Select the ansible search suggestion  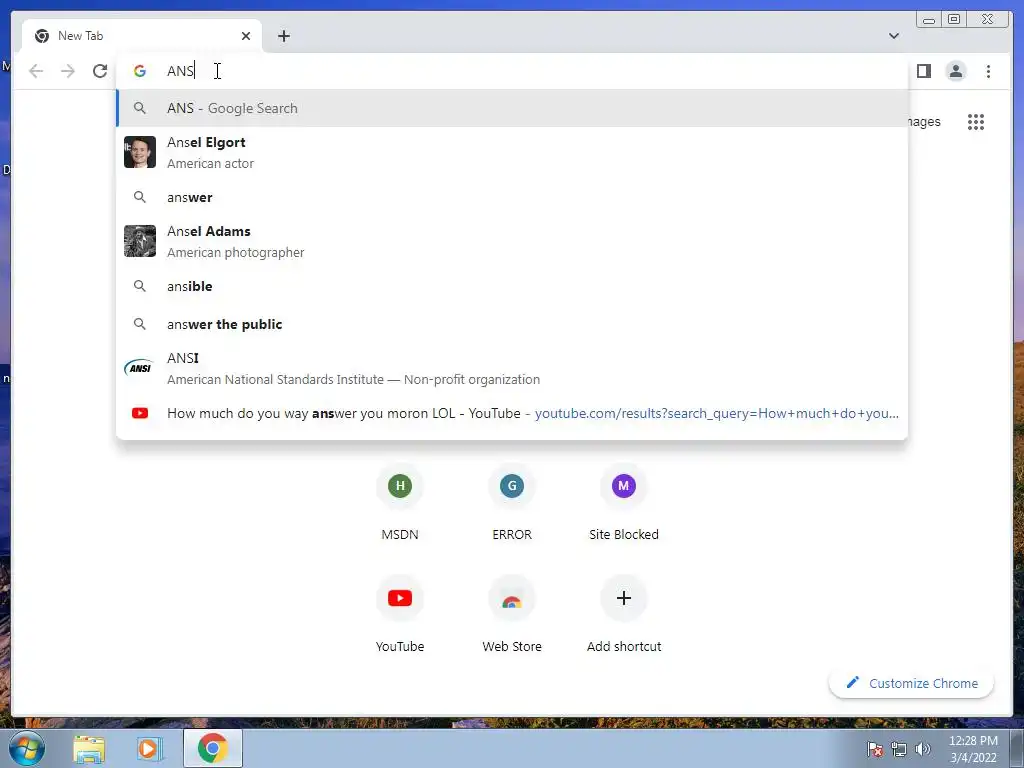tap(512, 286)
